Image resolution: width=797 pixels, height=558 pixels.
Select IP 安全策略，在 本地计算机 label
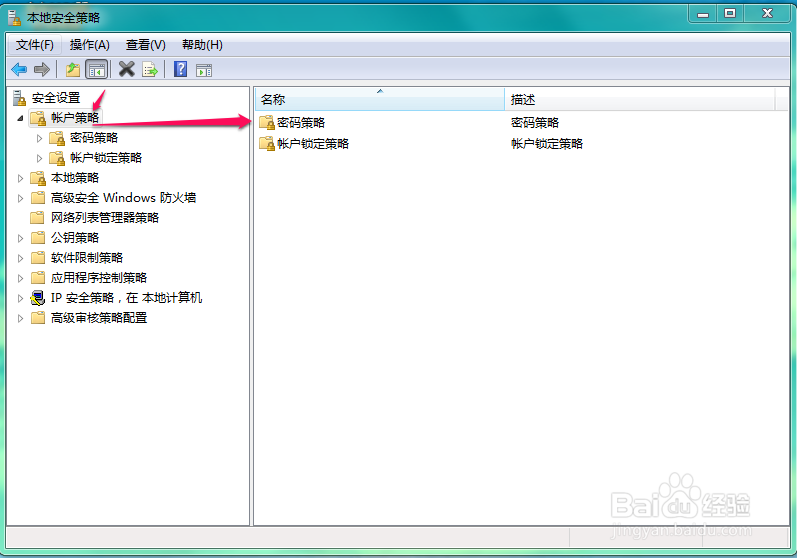pyautogui.click(x=126, y=298)
